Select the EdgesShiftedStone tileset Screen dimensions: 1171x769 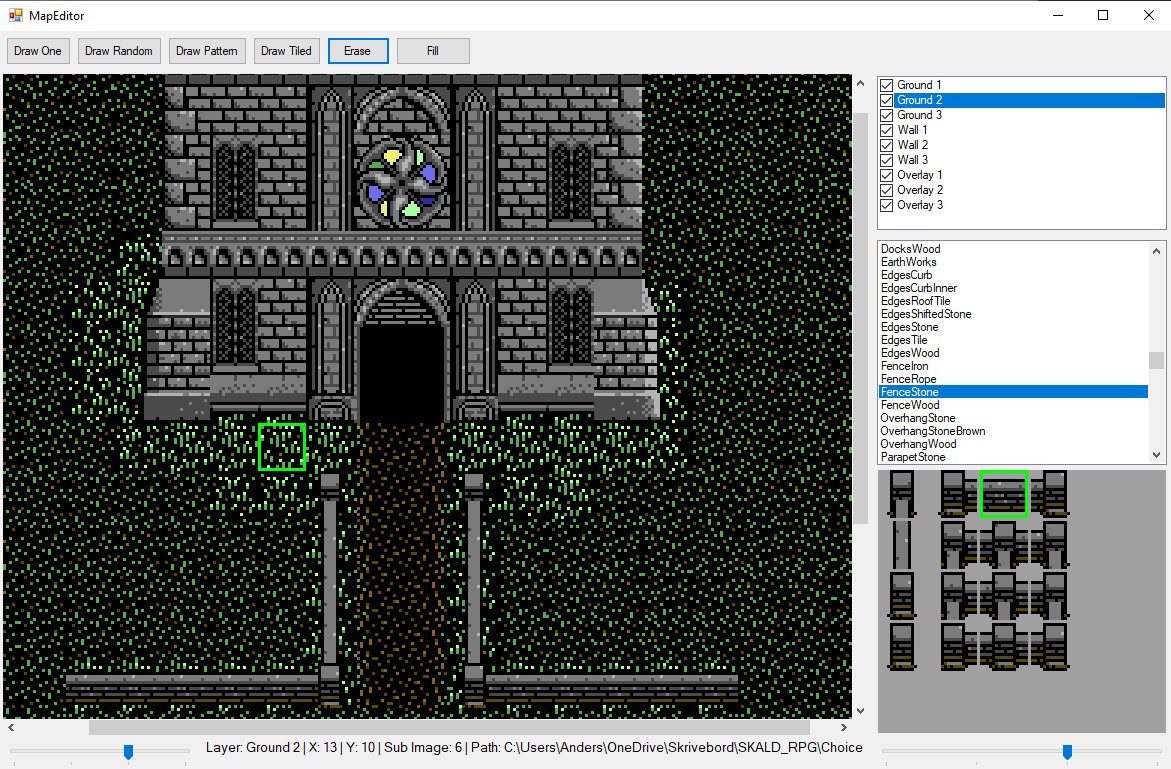click(1013, 314)
